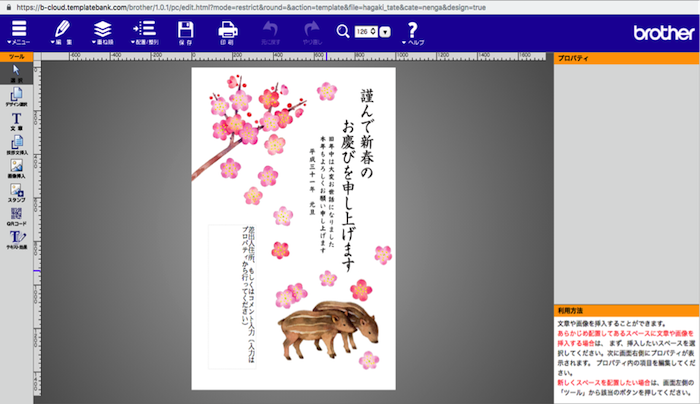This screenshot has height=404, width=700.
Task: Click the vertical ruler blue position marker
Action: pyautogui.click(x=37, y=271)
